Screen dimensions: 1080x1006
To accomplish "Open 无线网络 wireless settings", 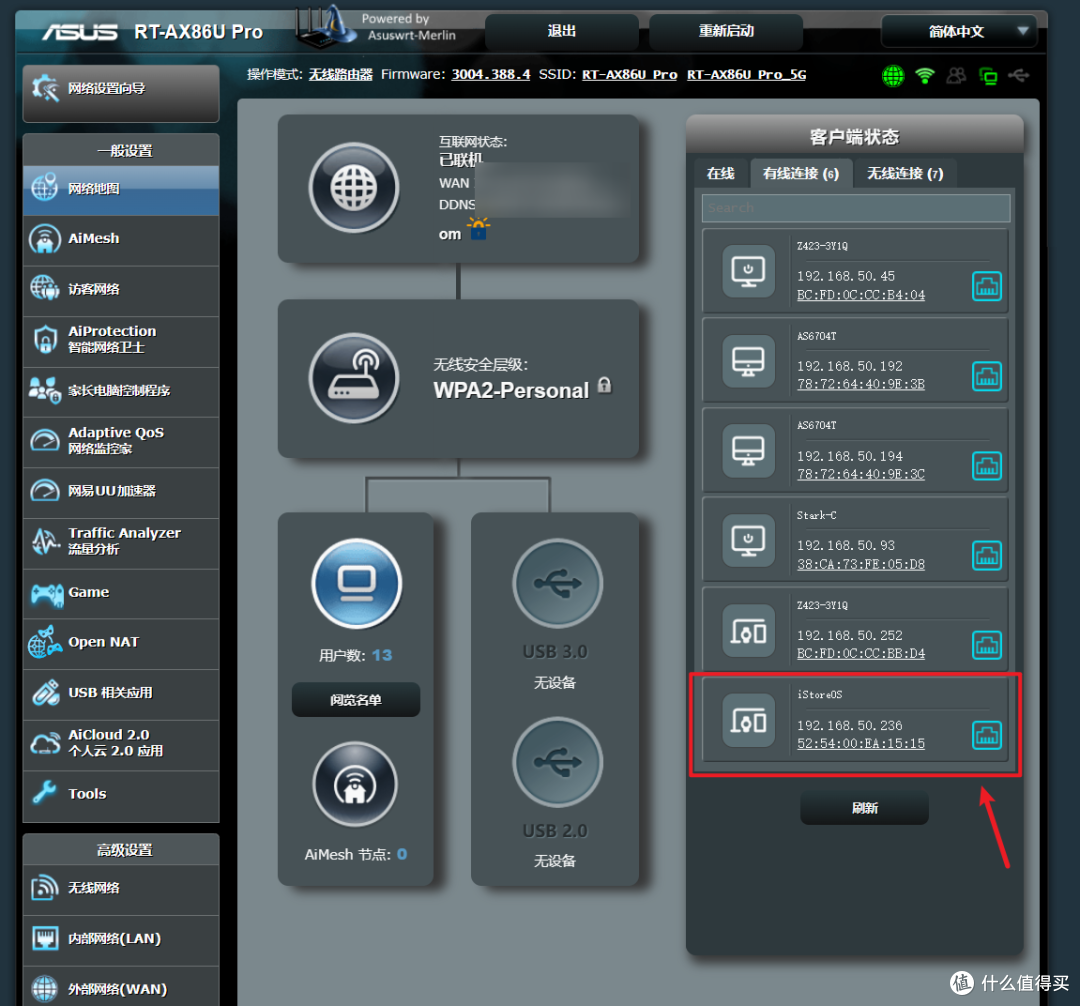I will 121,889.
